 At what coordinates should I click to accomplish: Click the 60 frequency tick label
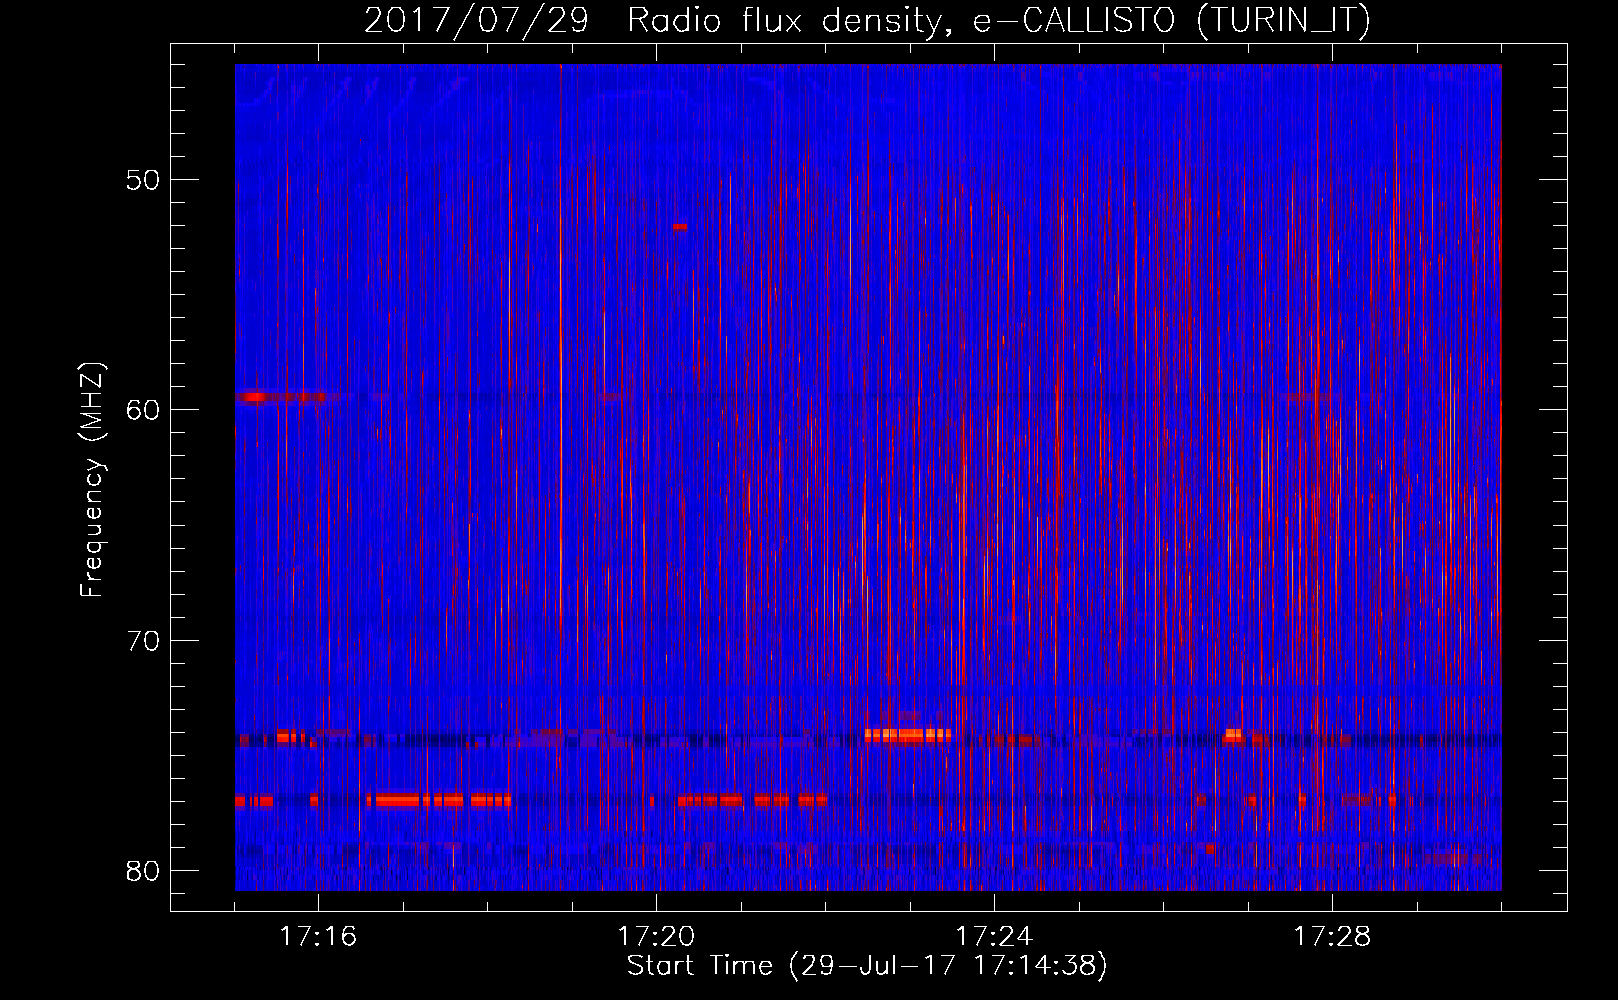(143, 410)
